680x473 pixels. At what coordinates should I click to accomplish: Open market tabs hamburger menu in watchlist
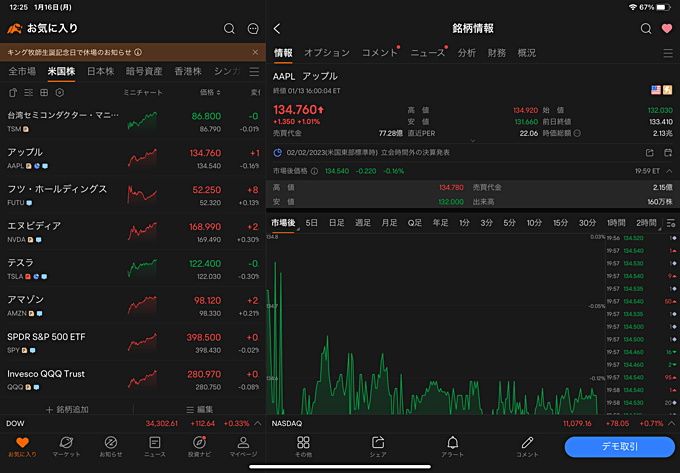[x=254, y=72]
